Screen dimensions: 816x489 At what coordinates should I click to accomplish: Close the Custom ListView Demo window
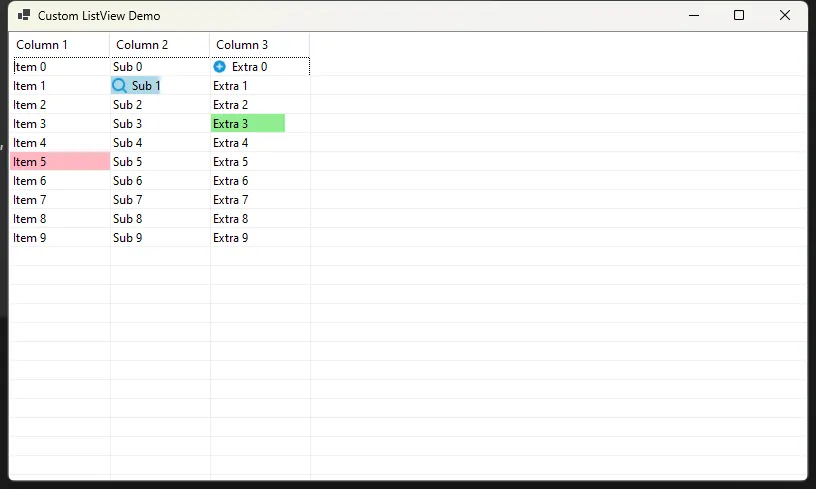[x=785, y=15]
